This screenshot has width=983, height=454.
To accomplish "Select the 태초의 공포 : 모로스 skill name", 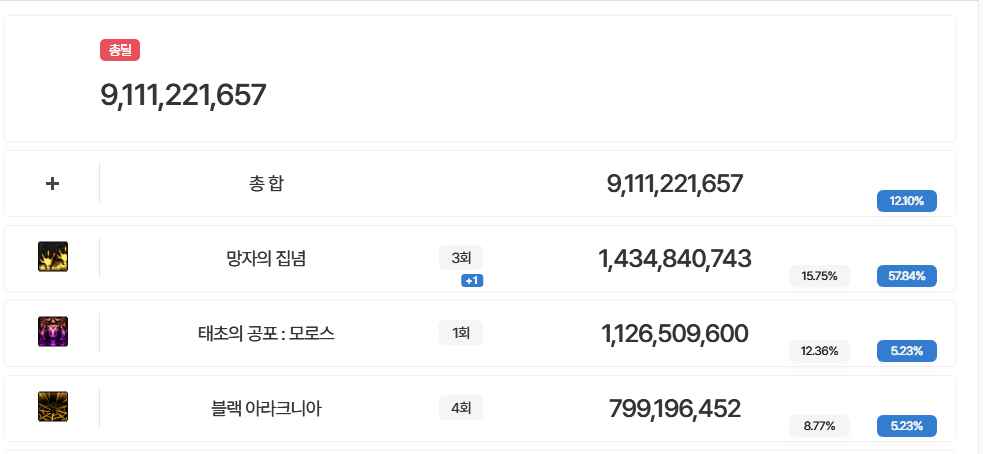I will coord(266,334).
